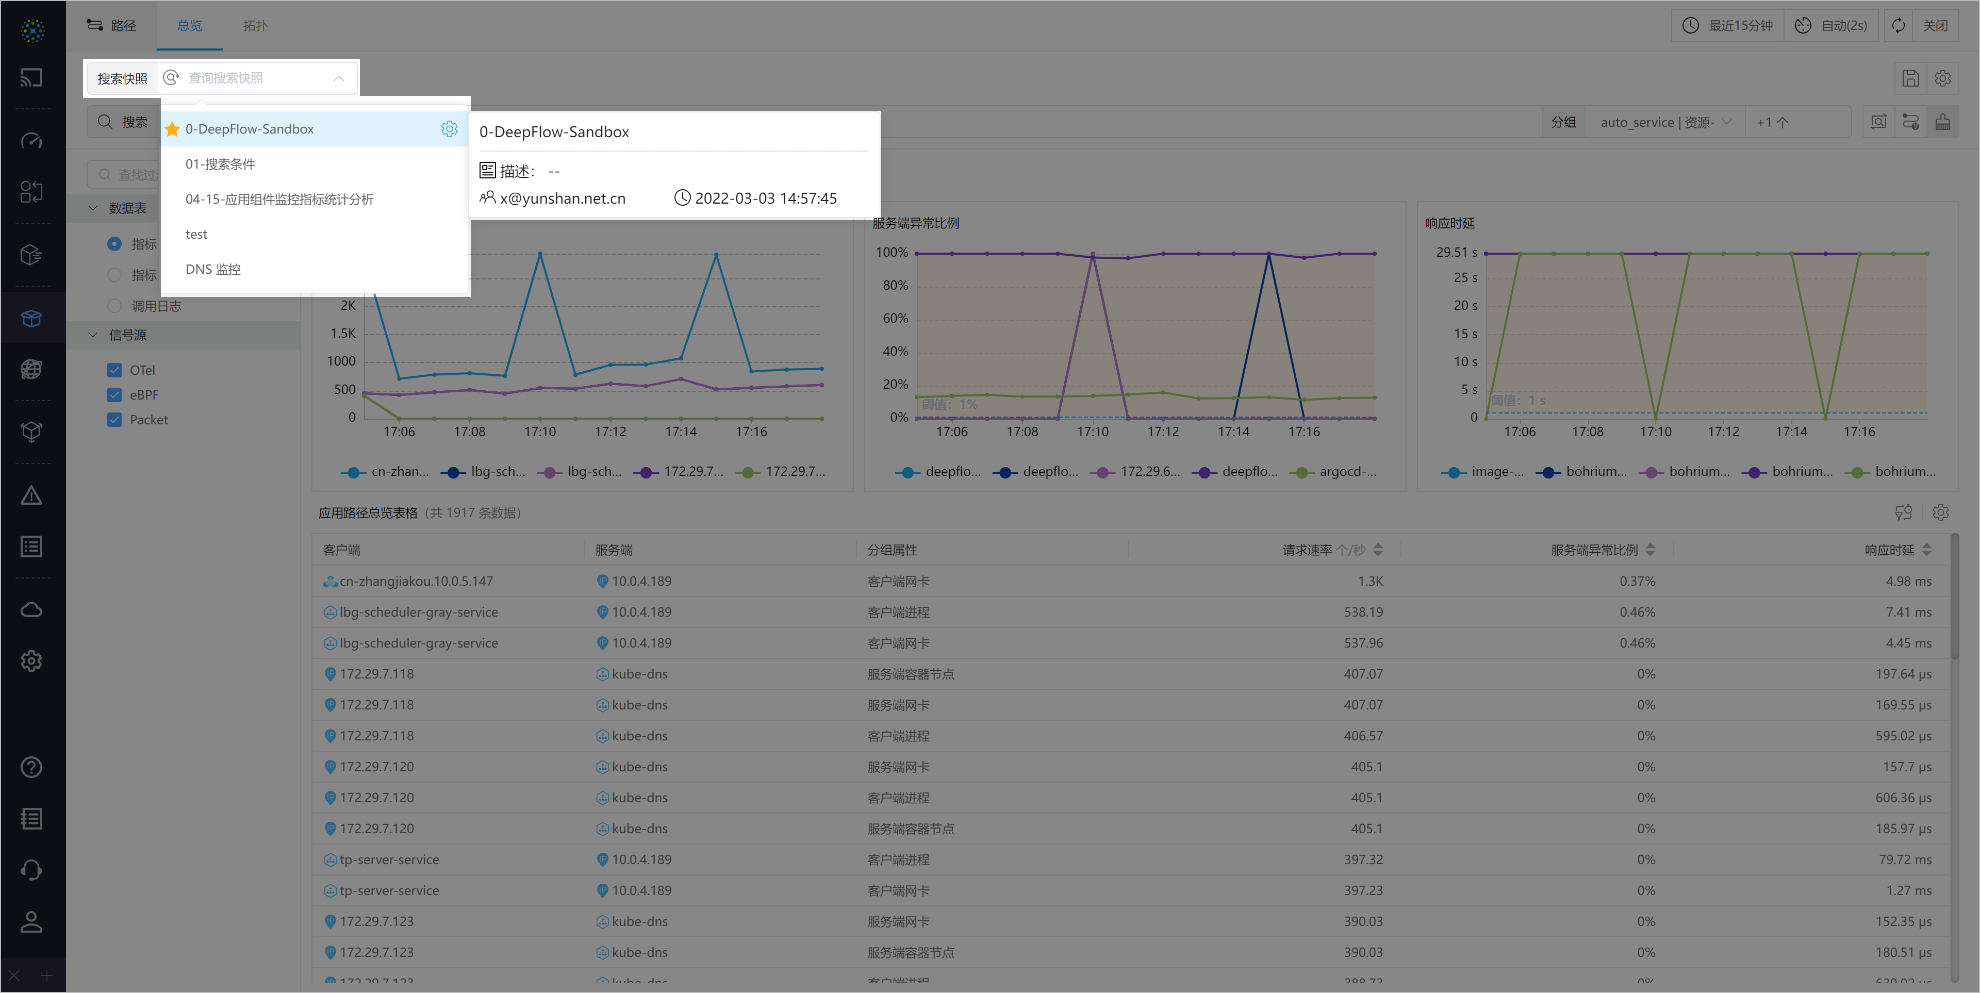Switch to the 拓扑 tab
The image size is (1980, 993).
click(255, 26)
